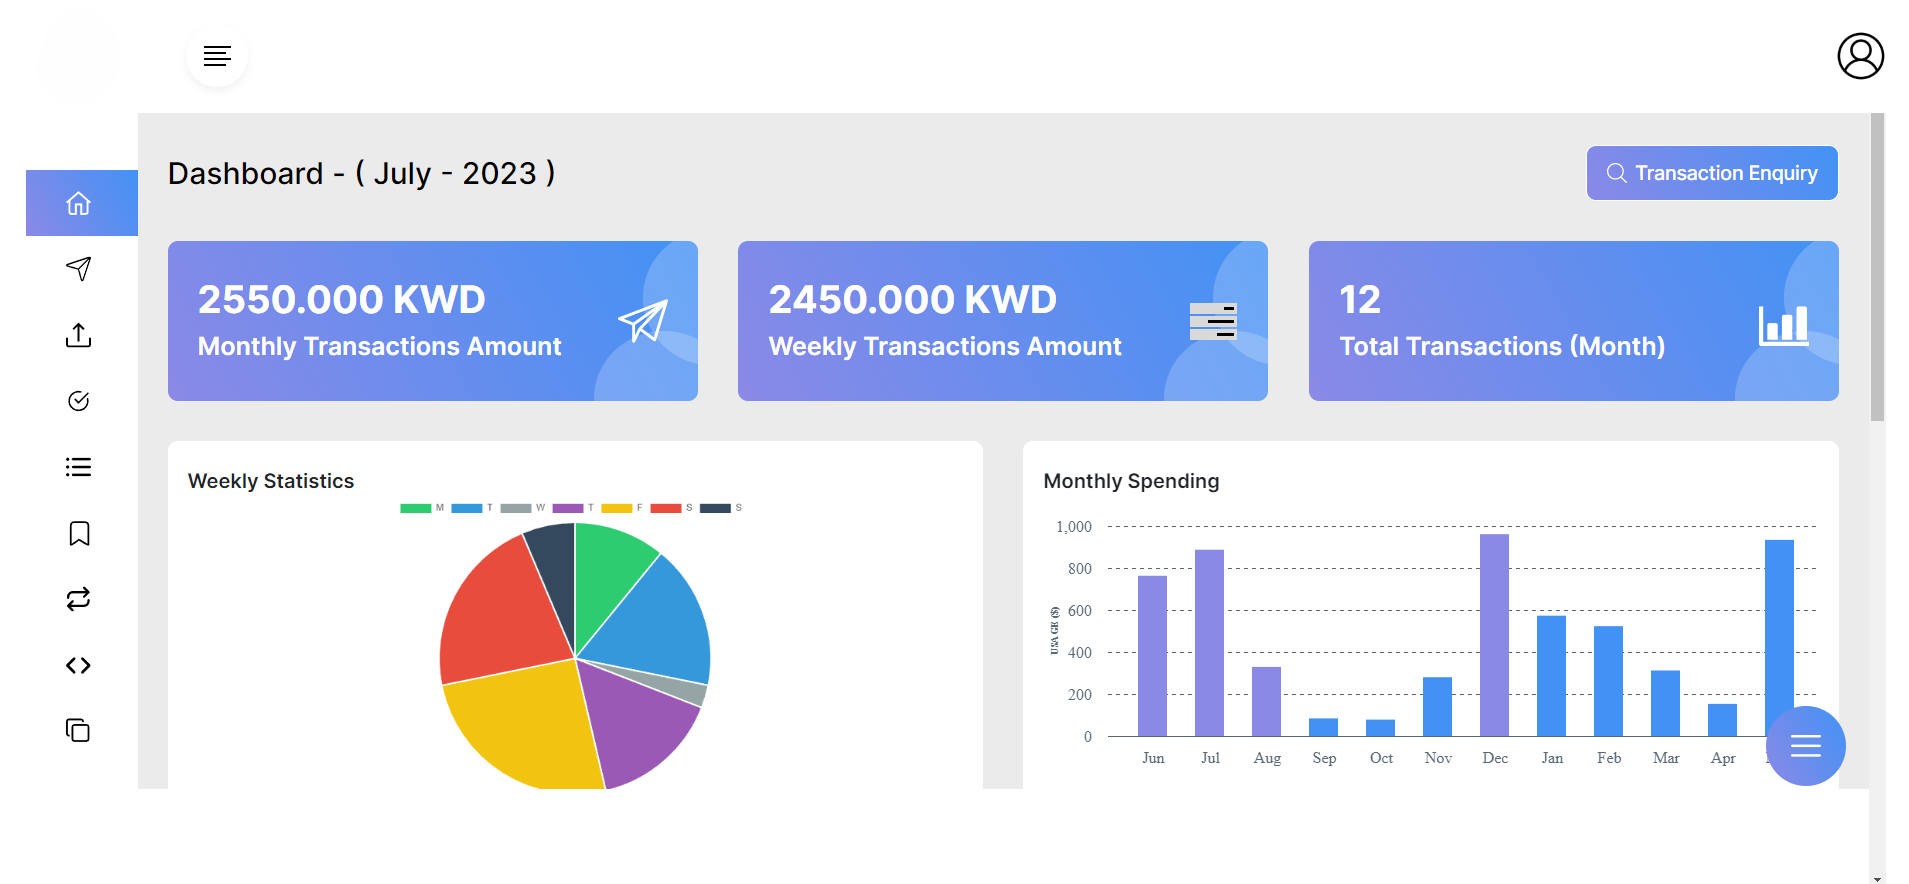Open the Home dashboard sidebar icon
The width and height of the screenshot is (1909, 884).
pyautogui.click(x=79, y=203)
